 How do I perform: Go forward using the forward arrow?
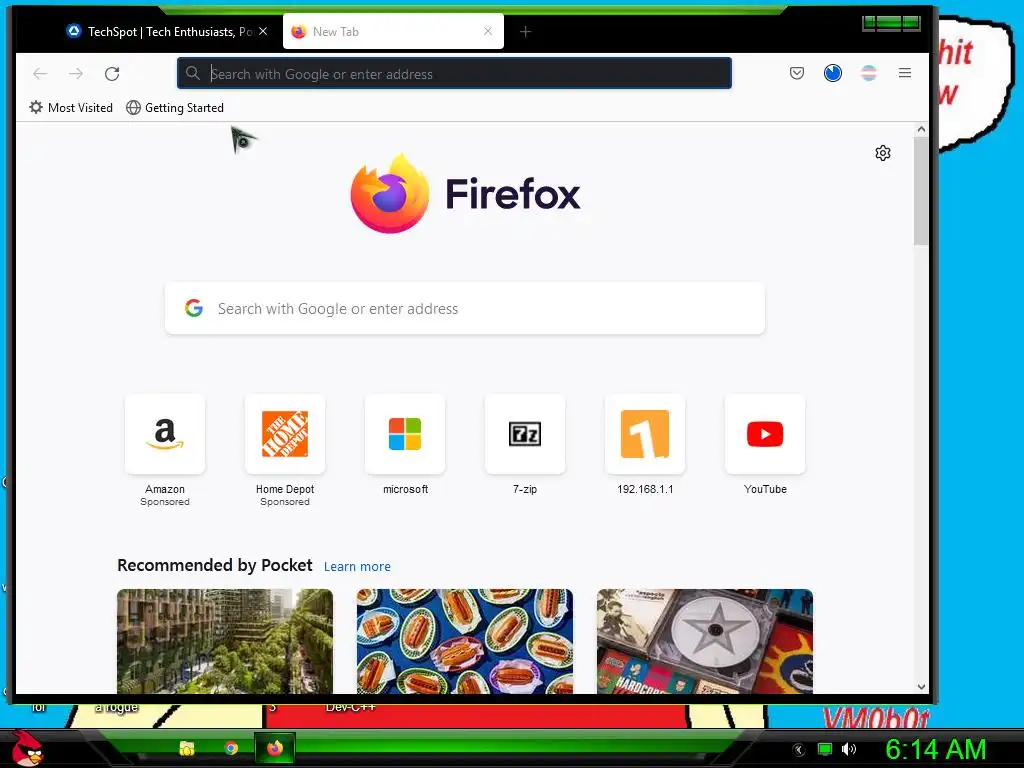(76, 74)
